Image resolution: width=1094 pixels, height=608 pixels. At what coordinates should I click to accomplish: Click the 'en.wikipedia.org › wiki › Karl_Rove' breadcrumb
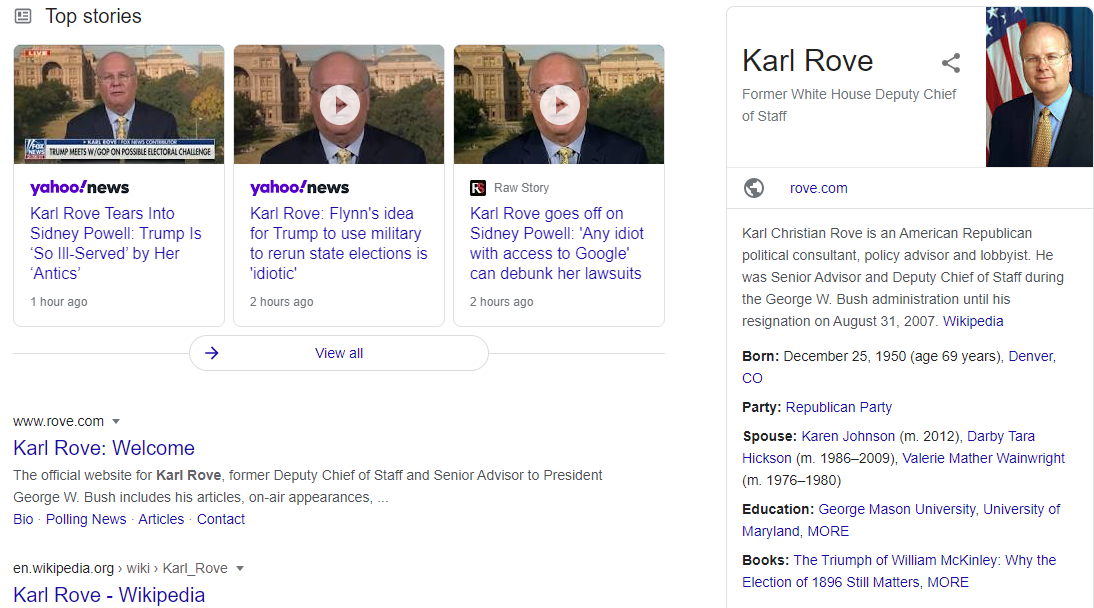[120, 568]
